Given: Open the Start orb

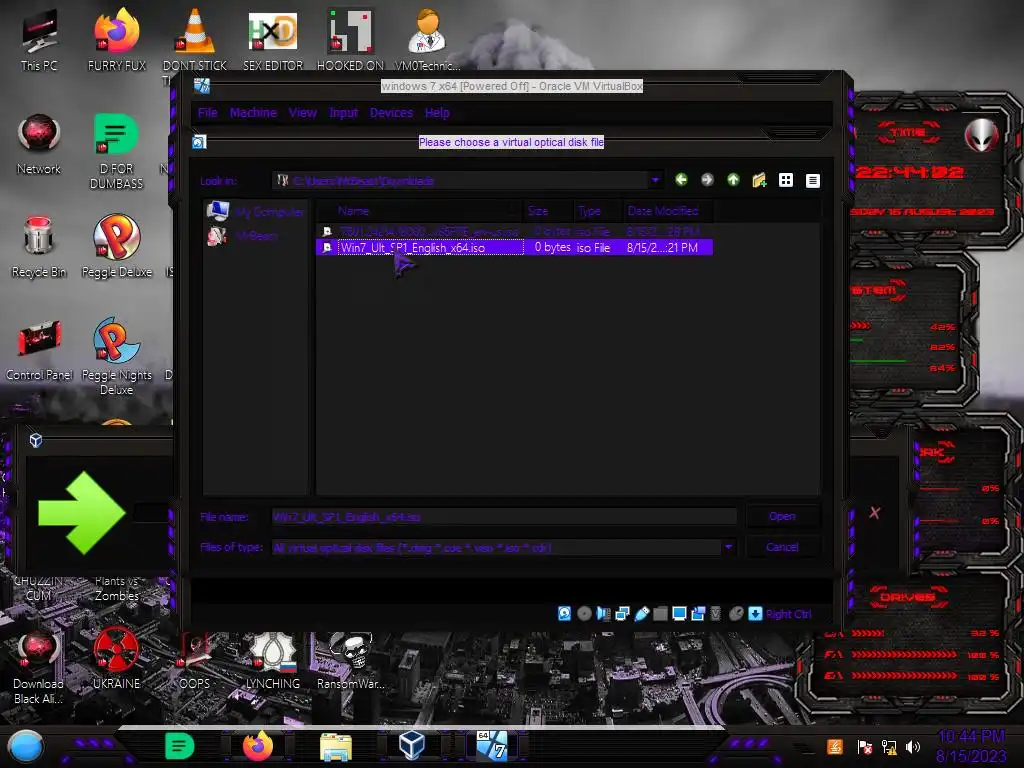Looking at the screenshot, I should pos(25,747).
